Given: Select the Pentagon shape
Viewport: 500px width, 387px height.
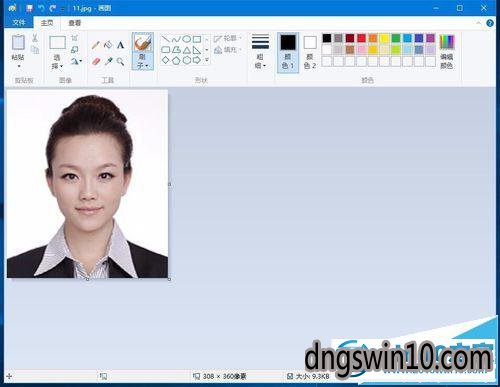Looking at the screenshot, I should 176,60.
